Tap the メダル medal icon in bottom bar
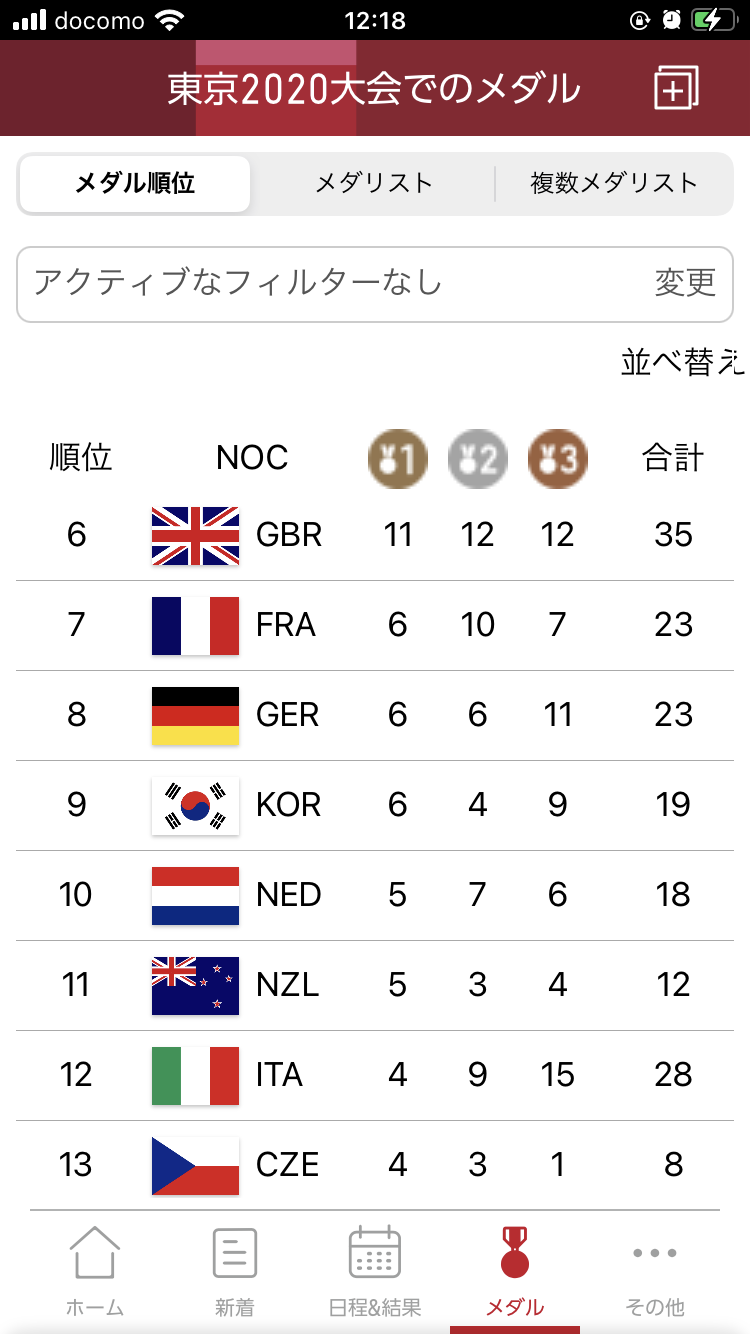The image size is (750, 1334). click(515, 1252)
